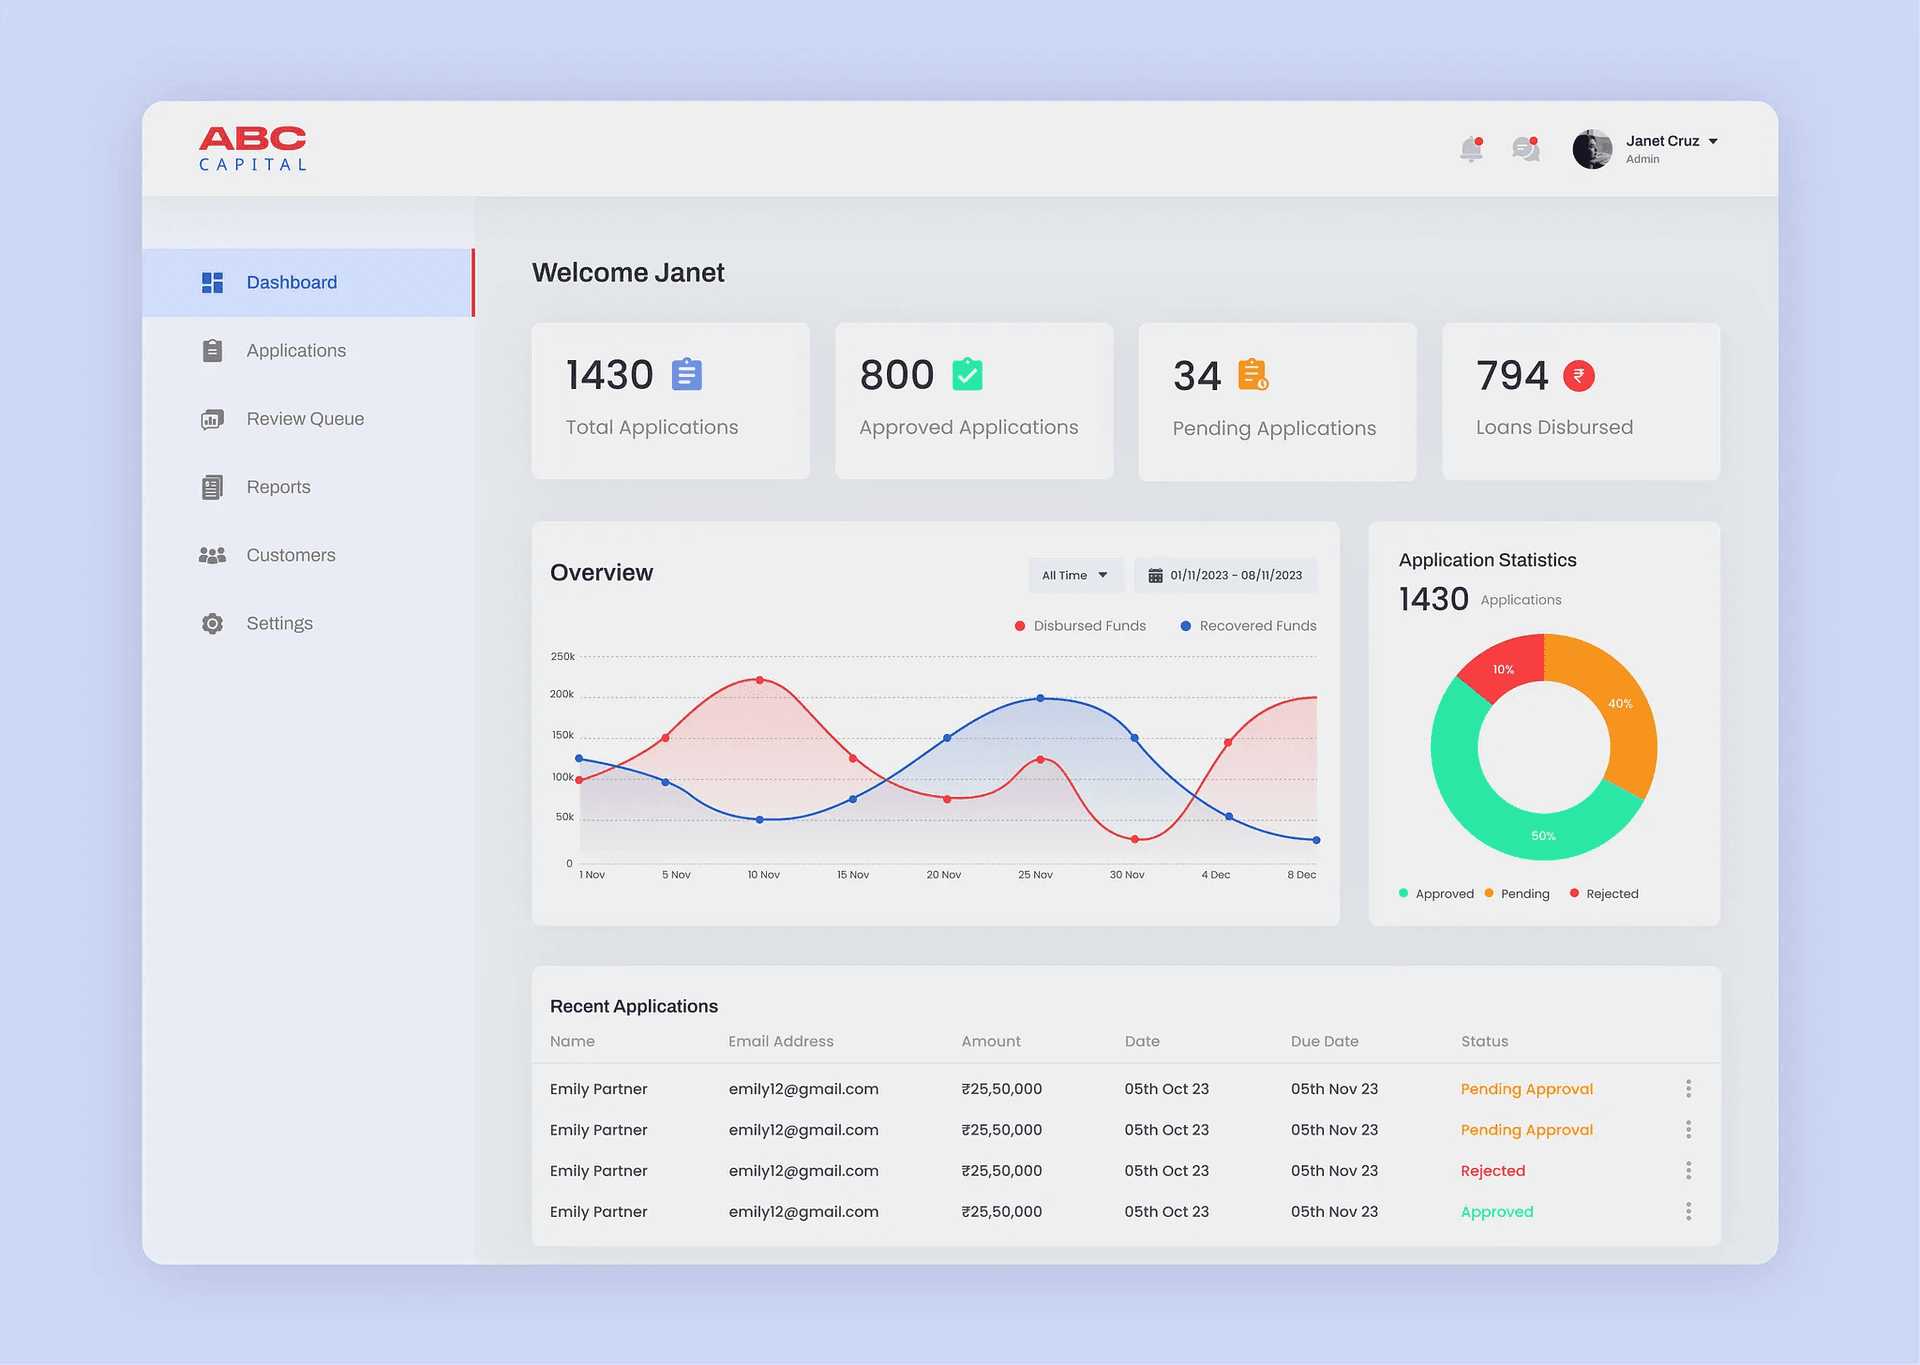Screen dimensions: 1920x1365
Task: Click the green Approved status in the table
Action: [1496, 1212]
